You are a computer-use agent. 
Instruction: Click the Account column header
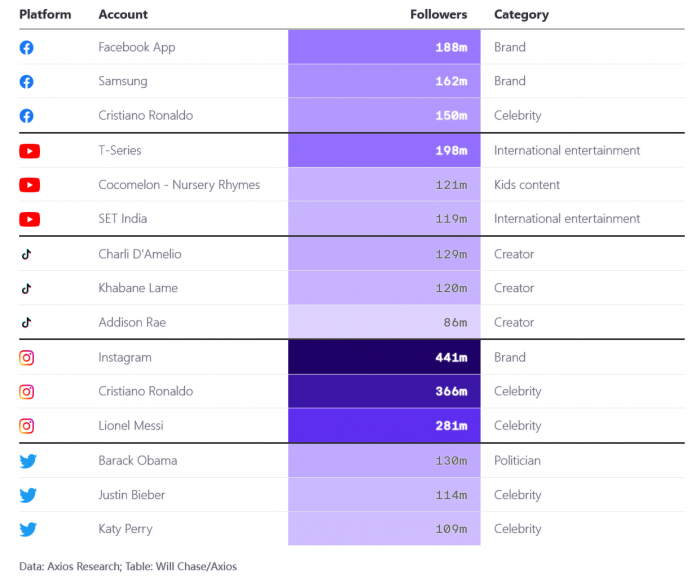click(x=123, y=15)
